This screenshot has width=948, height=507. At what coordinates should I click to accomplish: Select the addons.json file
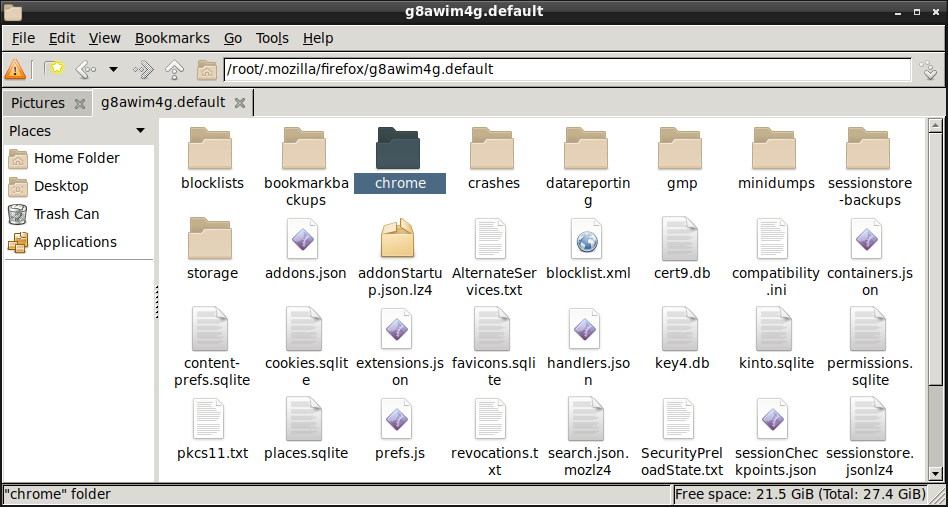(x=306, y=249)
